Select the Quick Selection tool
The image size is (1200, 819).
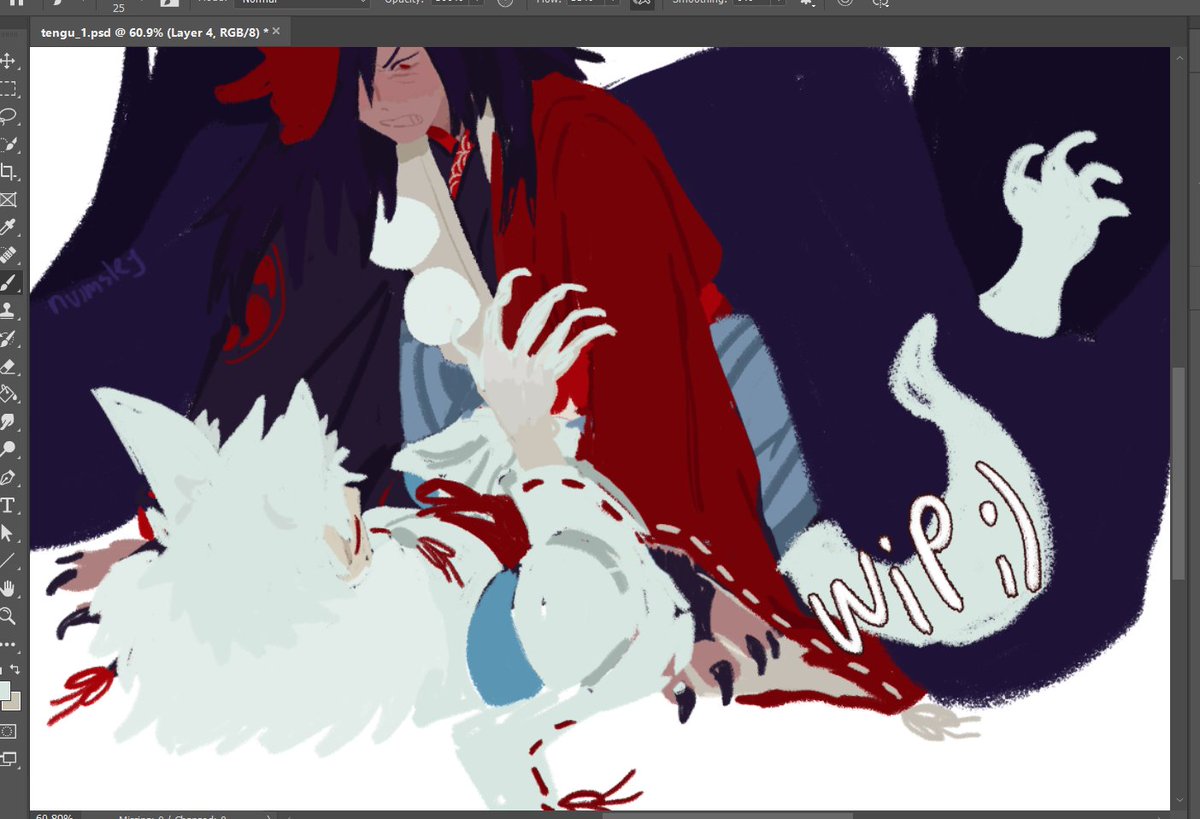[x=9, y=144]
